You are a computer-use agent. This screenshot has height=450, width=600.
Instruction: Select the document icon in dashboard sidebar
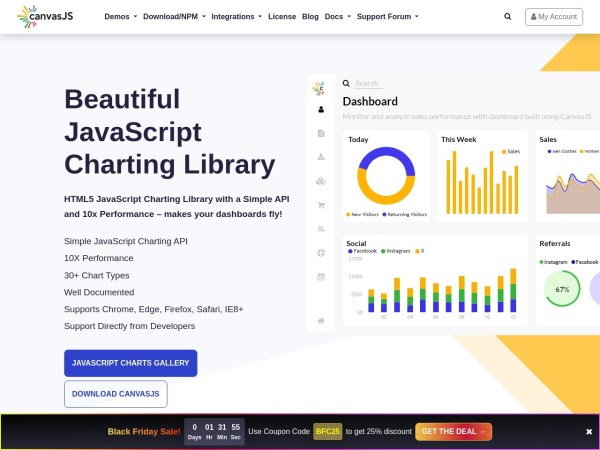[x=320, y=133]
